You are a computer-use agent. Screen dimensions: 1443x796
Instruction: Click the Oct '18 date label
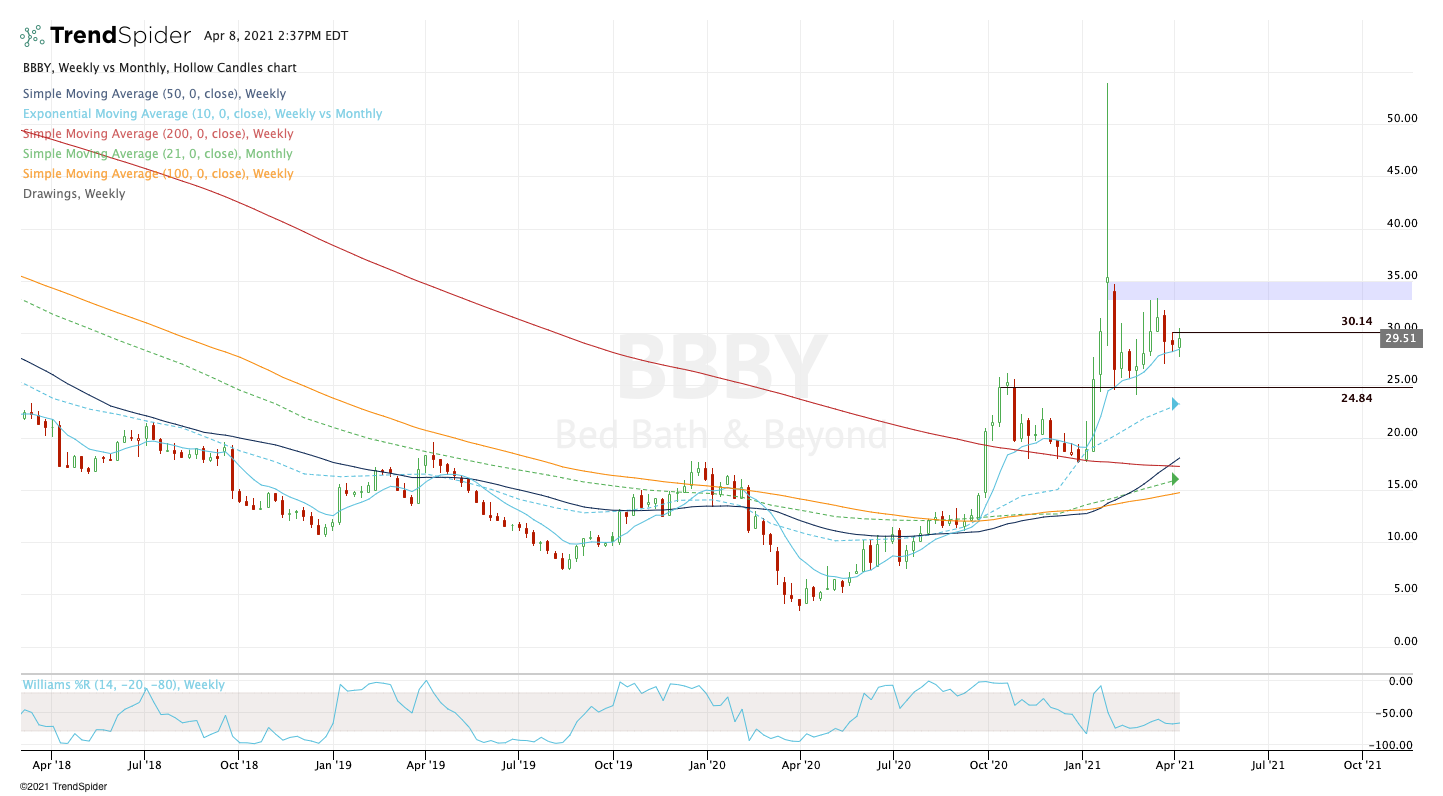click(x=238, y=765)
